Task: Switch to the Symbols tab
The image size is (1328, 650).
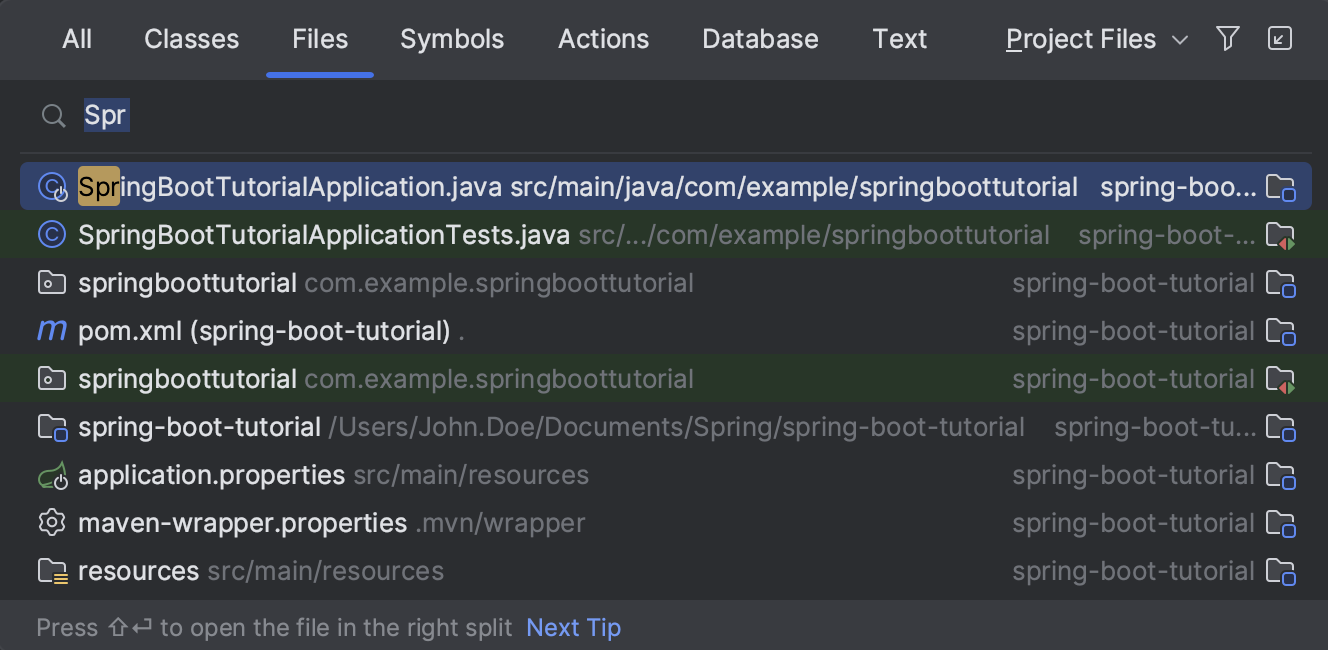Action: [452, 39]
